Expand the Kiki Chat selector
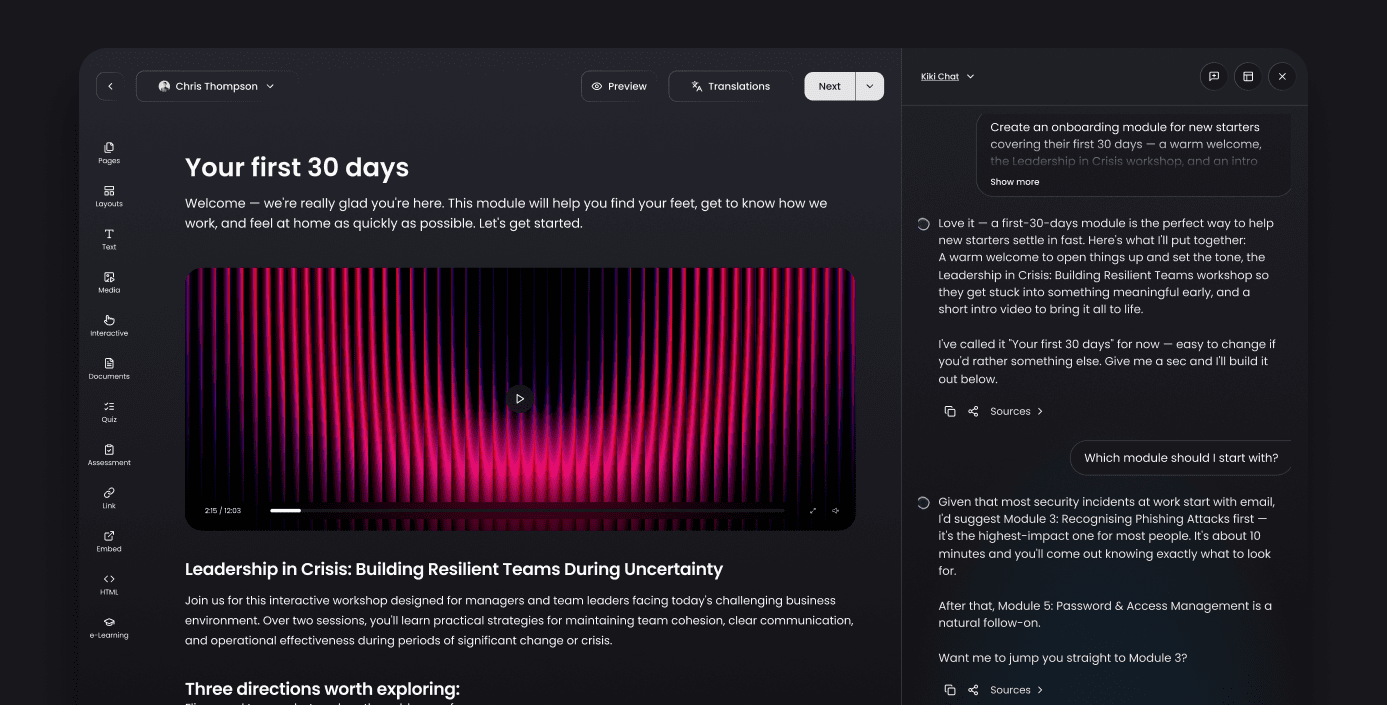1387x705 pixels. (947, 76)
